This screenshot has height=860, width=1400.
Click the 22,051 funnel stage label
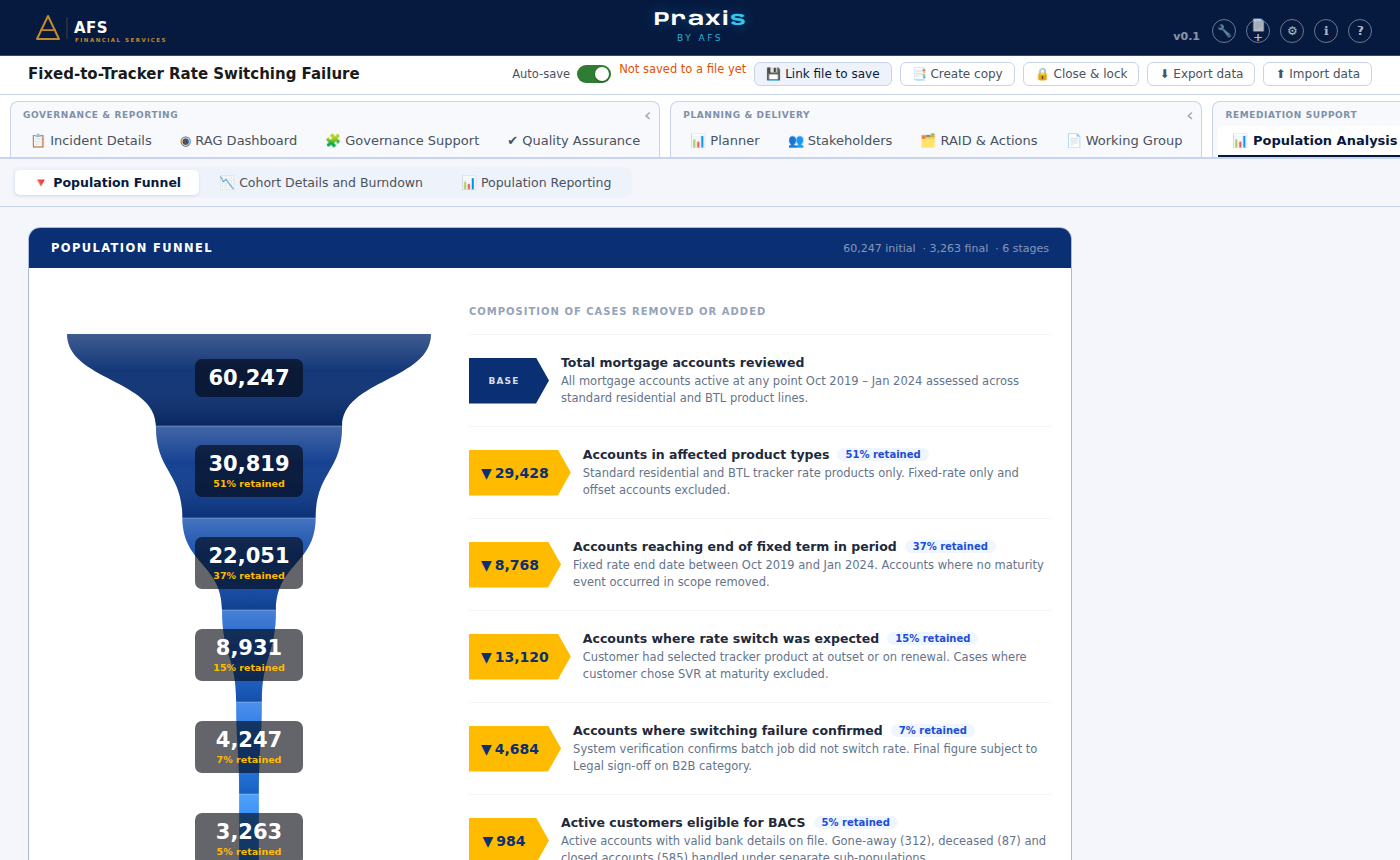click(249, 563)
